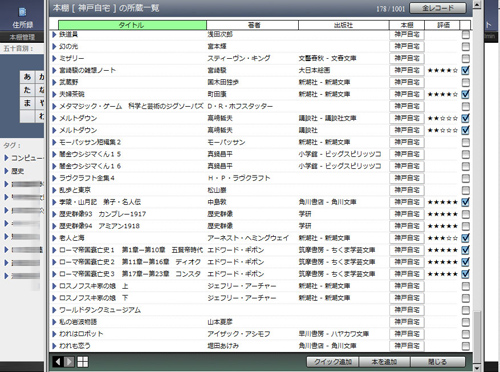Sort list by 評価 column header
This screenshot has width=500, height=372.
pos(442,25)
